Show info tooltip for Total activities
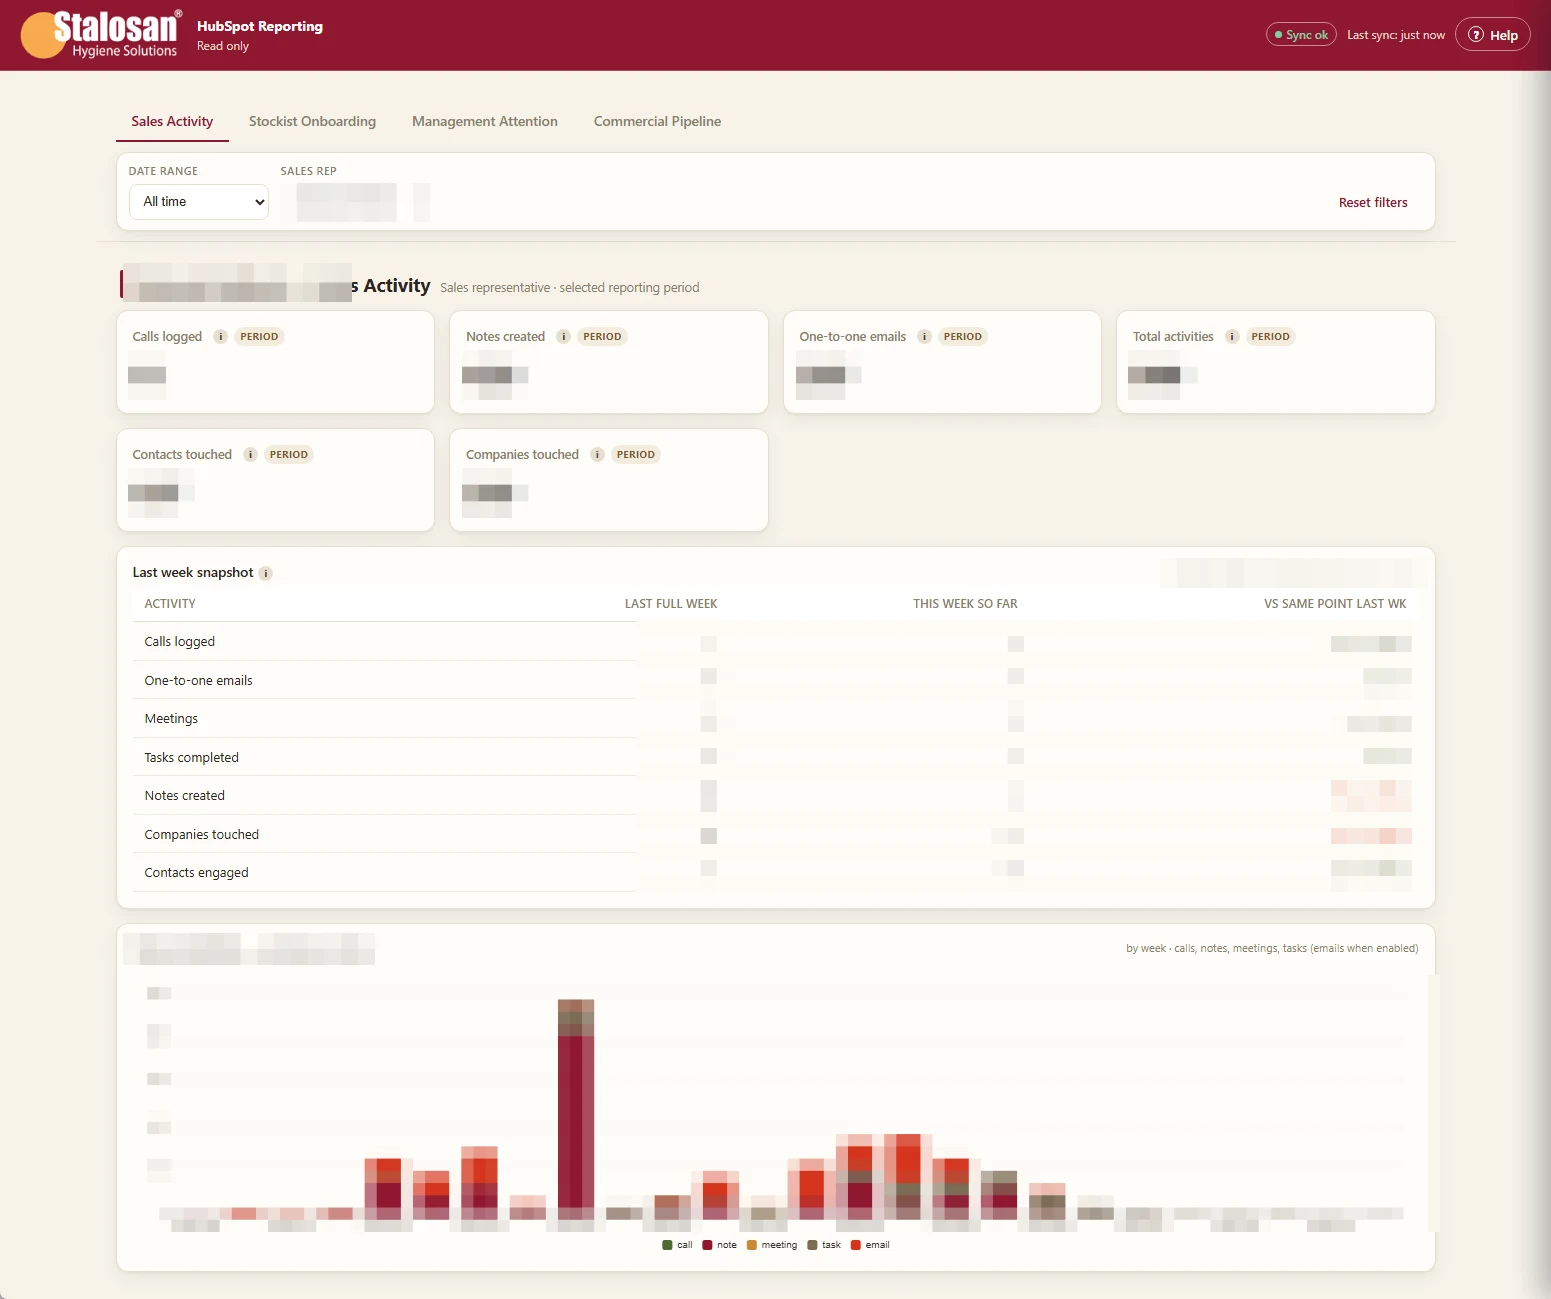Image resolution: width=1551 pixels, height=1299 pixels. [x=1232, y=337]
